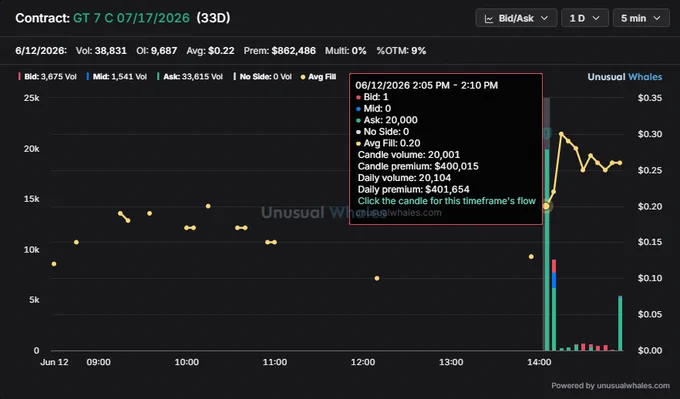Click the OI: 9,687 stat
The image size is (680, 399).
click(157, 51)
